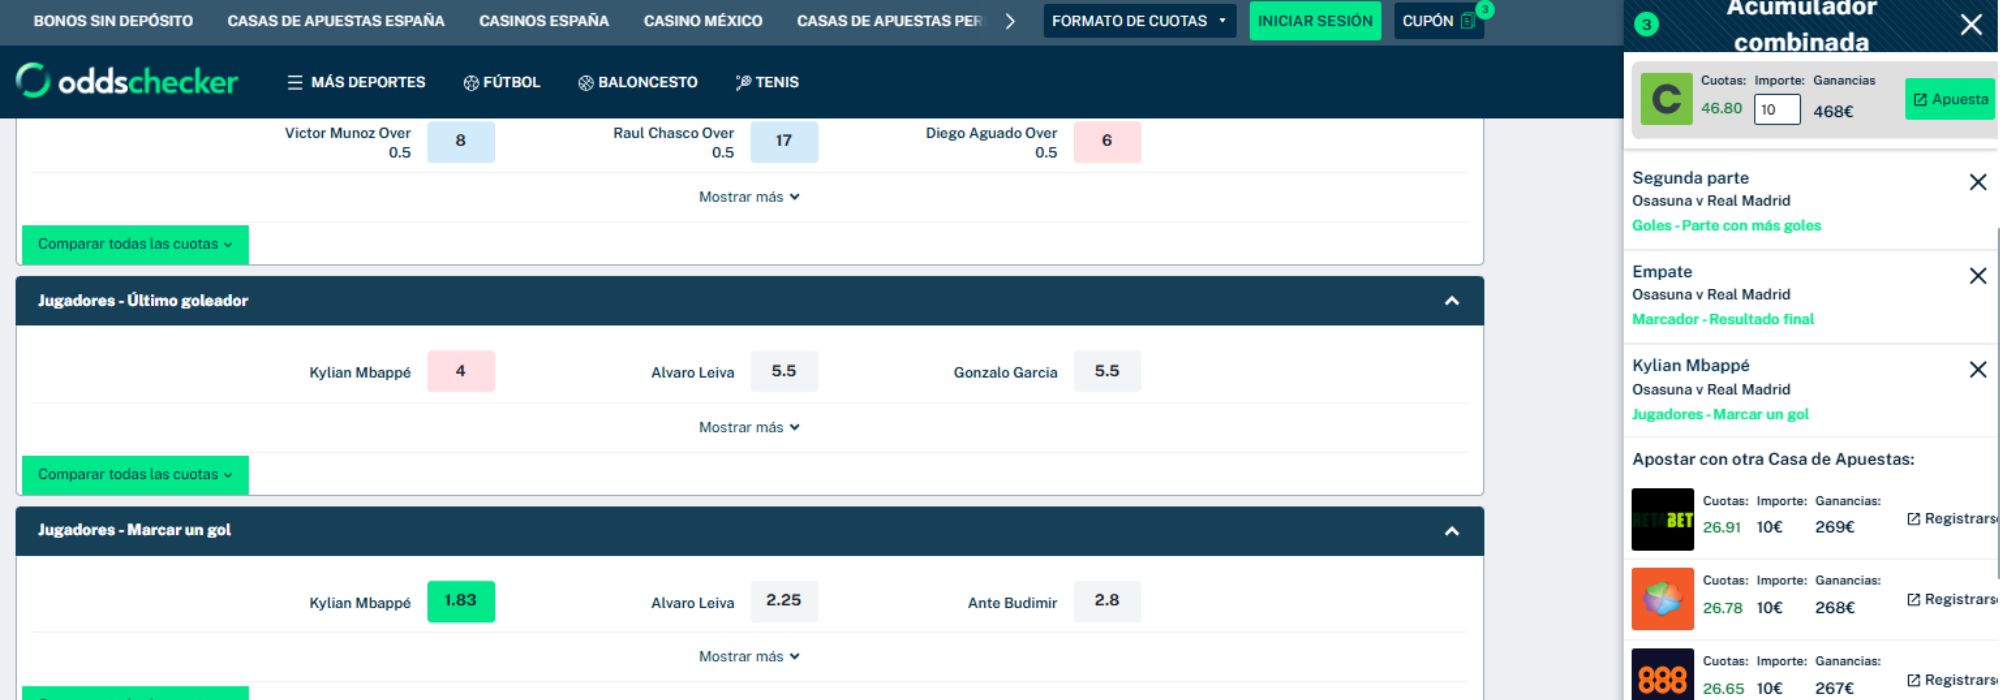Viewport: 2000px width, 700px height.
Task: Select Alvaro Leiva last scorer odds 5.5
Action: point(783,371)
